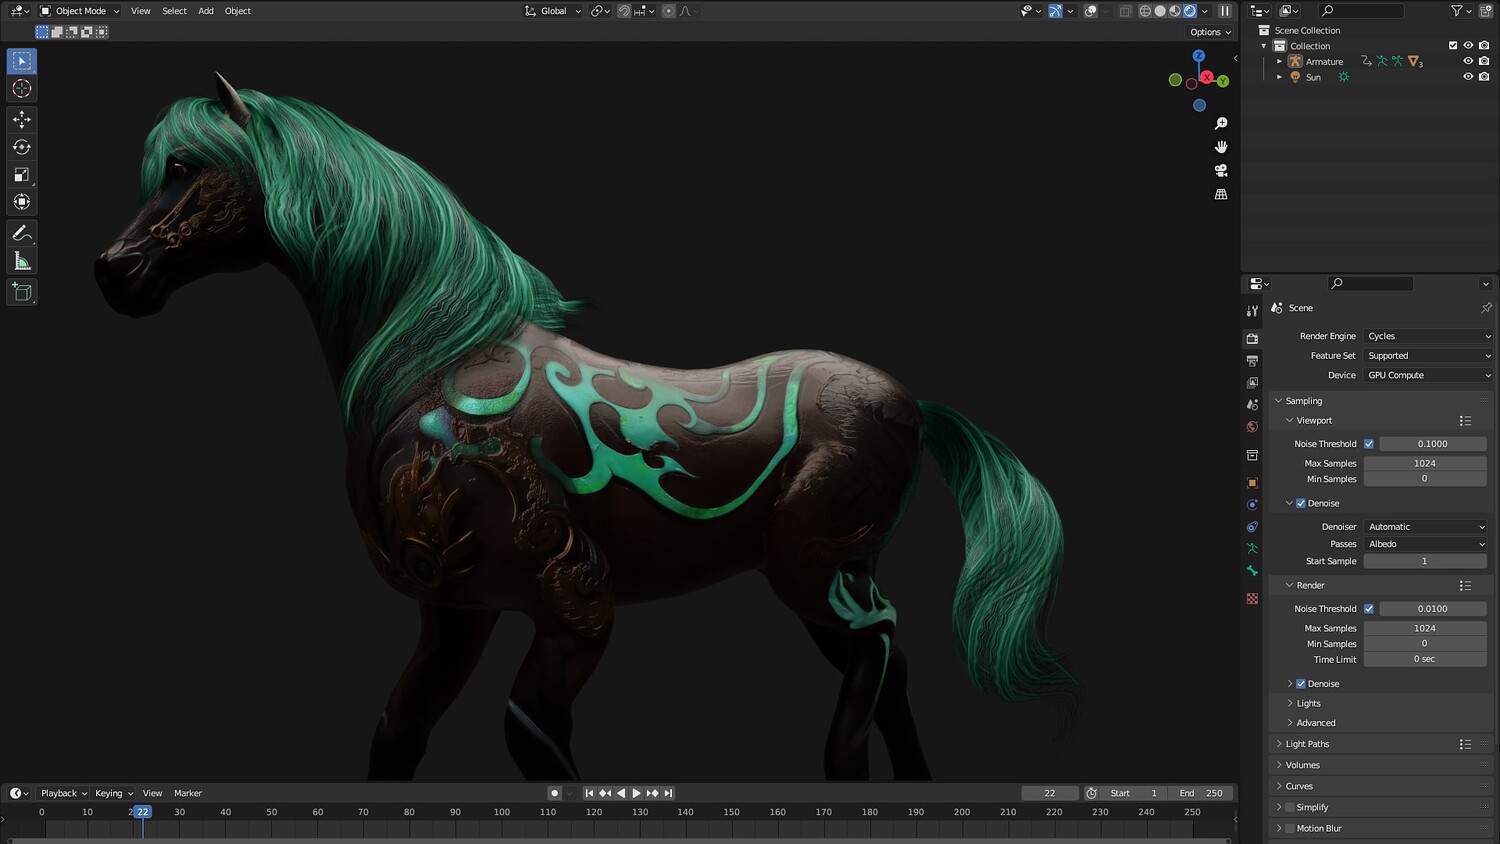Expand the Light Paths panel
1500x844 pixels.
[1307, 744]
